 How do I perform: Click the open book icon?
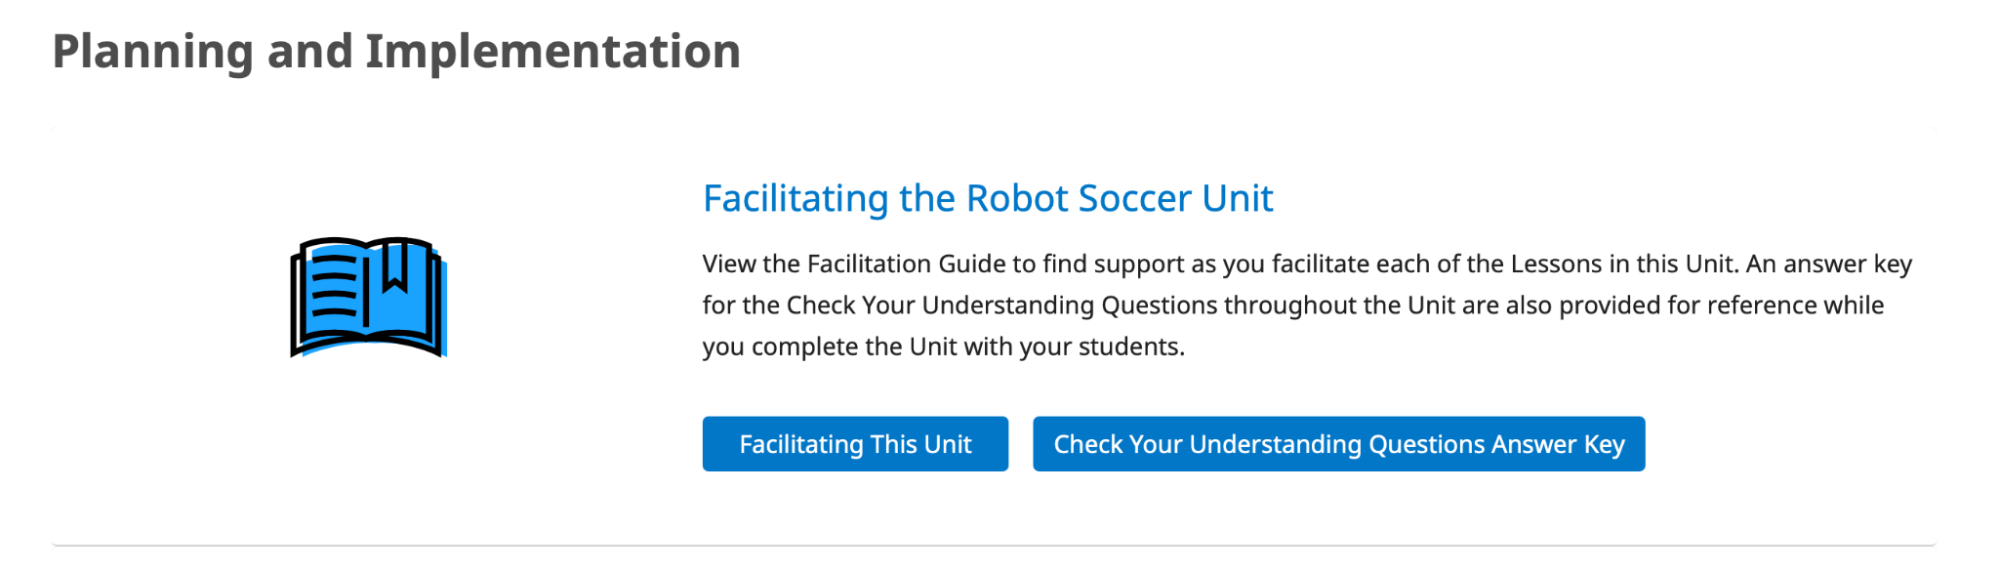point(367,297)
